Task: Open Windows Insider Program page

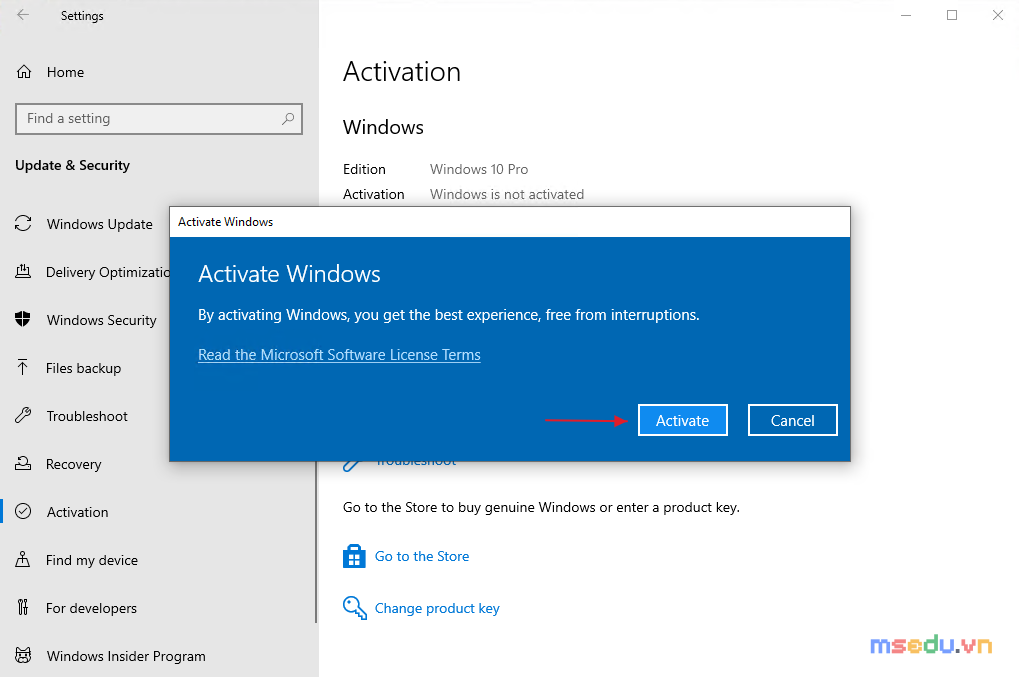Action: pyautogui.click(x=126, y=656)
